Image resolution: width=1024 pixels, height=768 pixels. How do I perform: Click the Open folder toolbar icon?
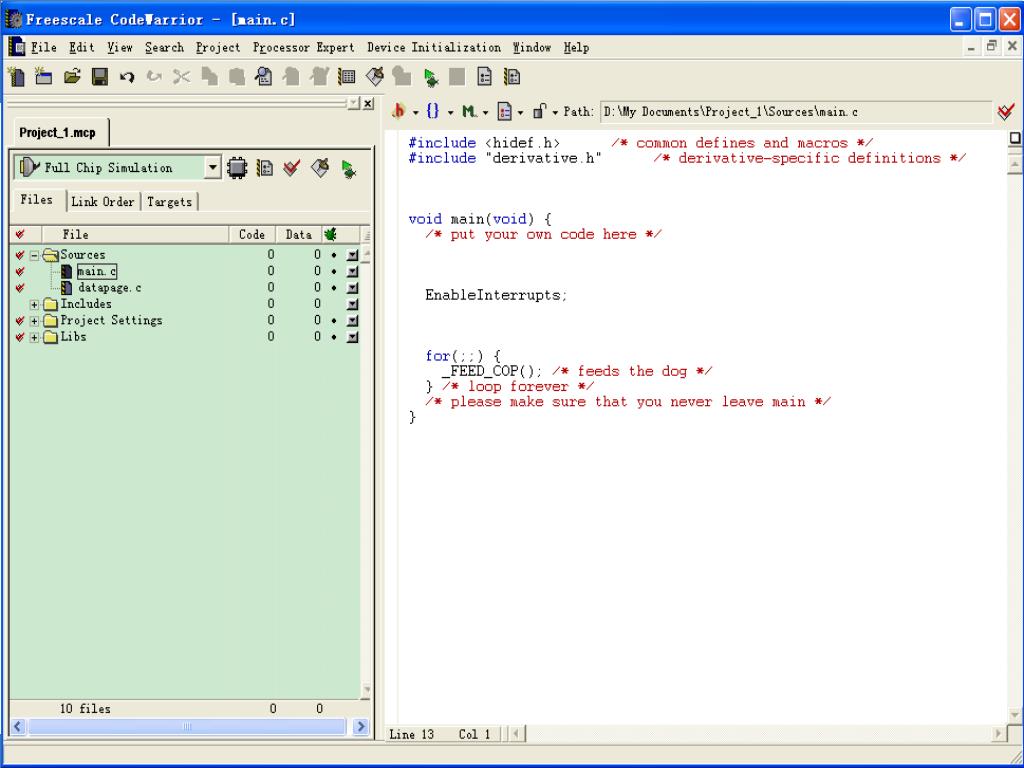coord(72,77)
